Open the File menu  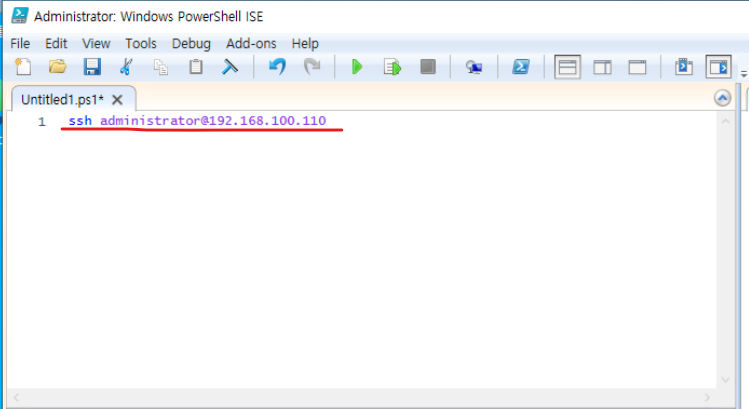[x=20, y=43]
